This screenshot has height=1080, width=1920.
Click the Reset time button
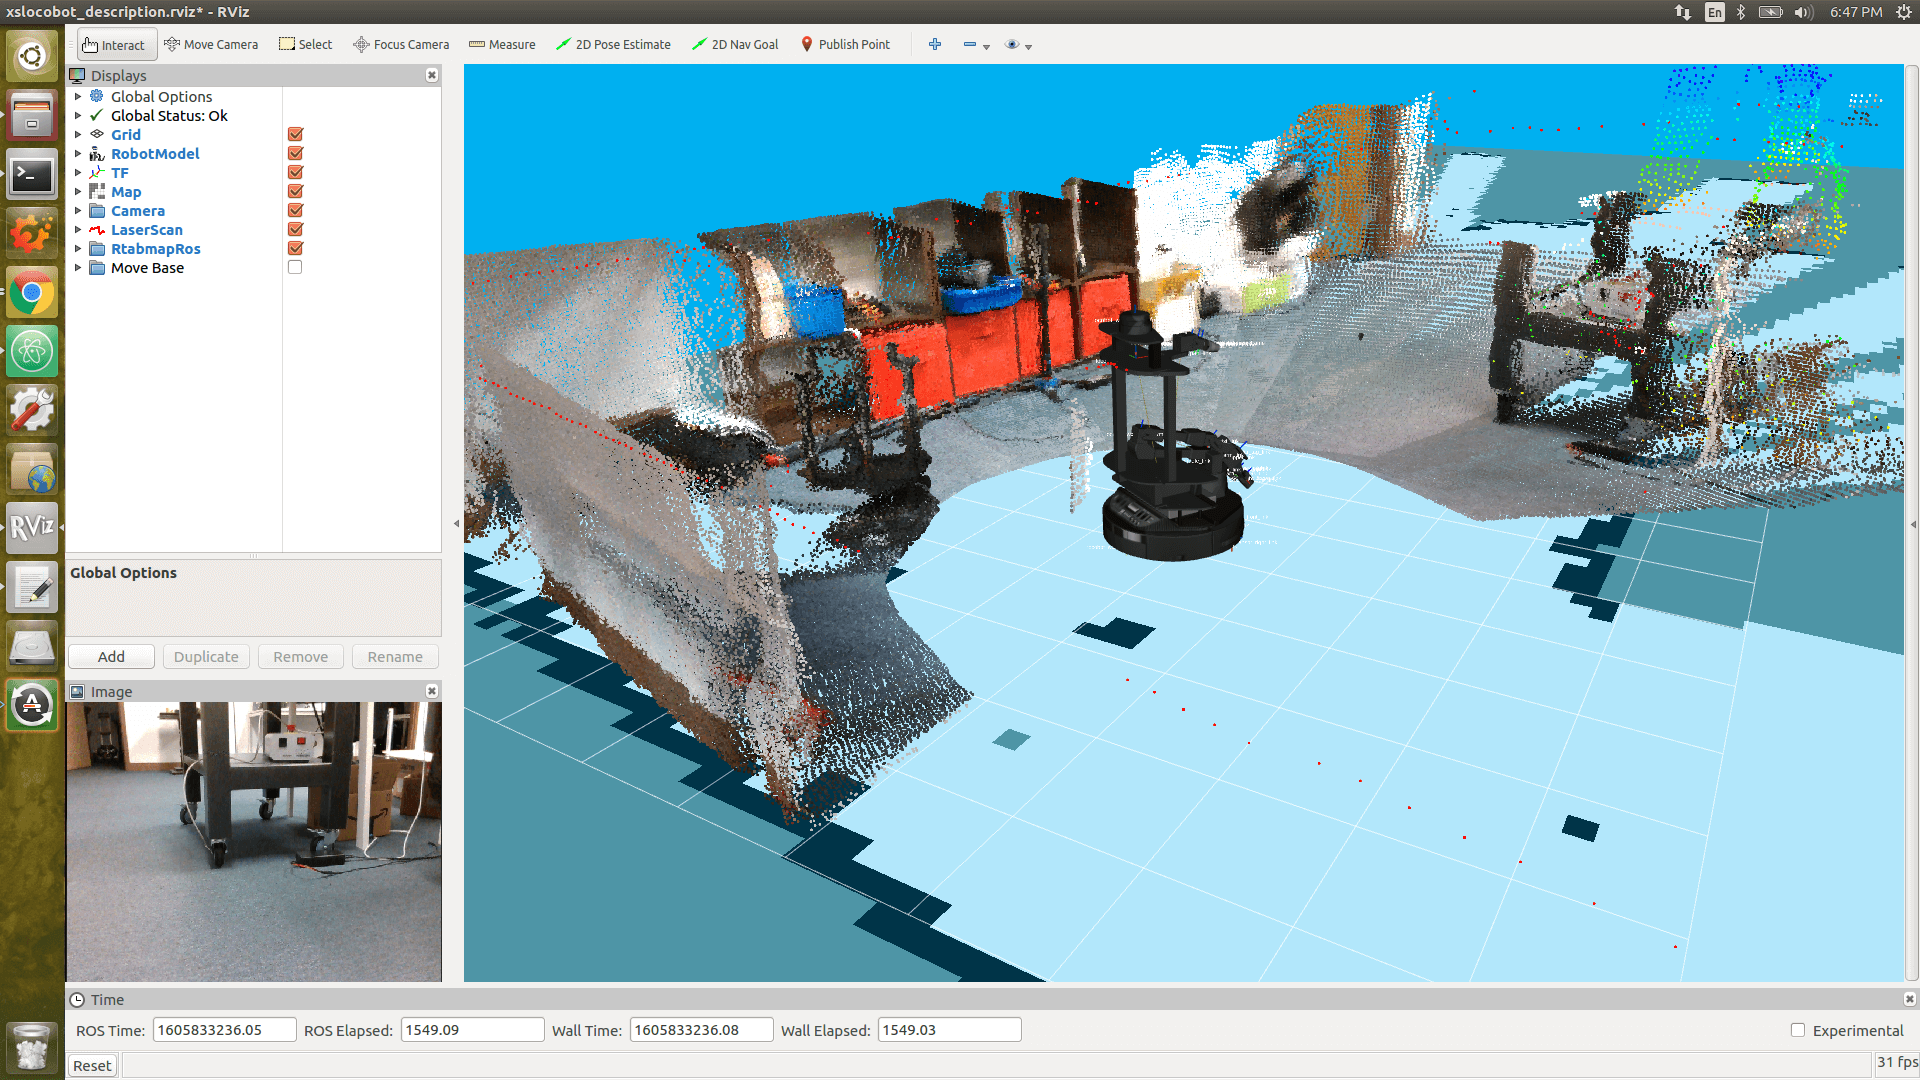coord(92,1066)
